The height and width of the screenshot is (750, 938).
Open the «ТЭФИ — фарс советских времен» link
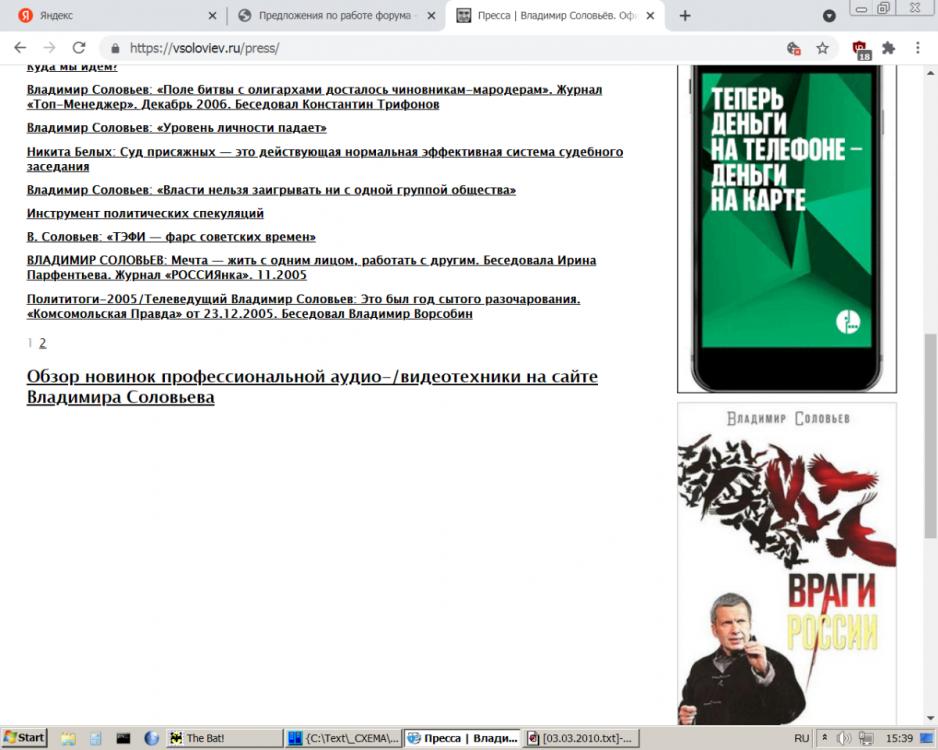(171, 237)
